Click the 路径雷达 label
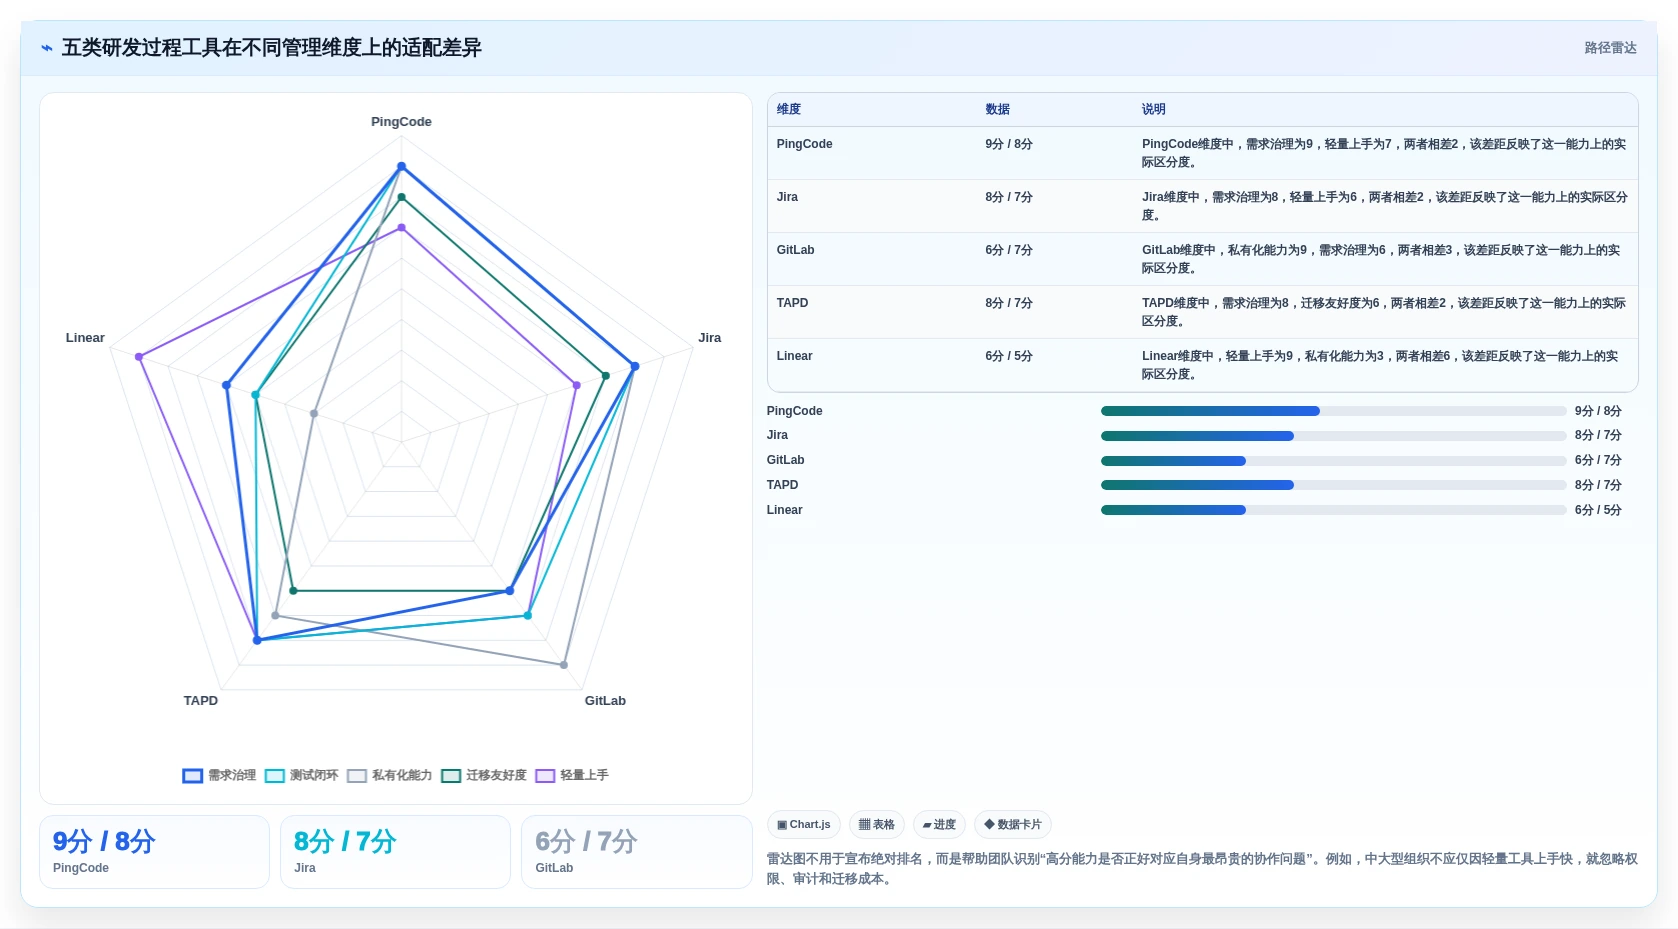Image resolution: width=1678 pixels, height=929 pixels. (x=1610, y=48)
